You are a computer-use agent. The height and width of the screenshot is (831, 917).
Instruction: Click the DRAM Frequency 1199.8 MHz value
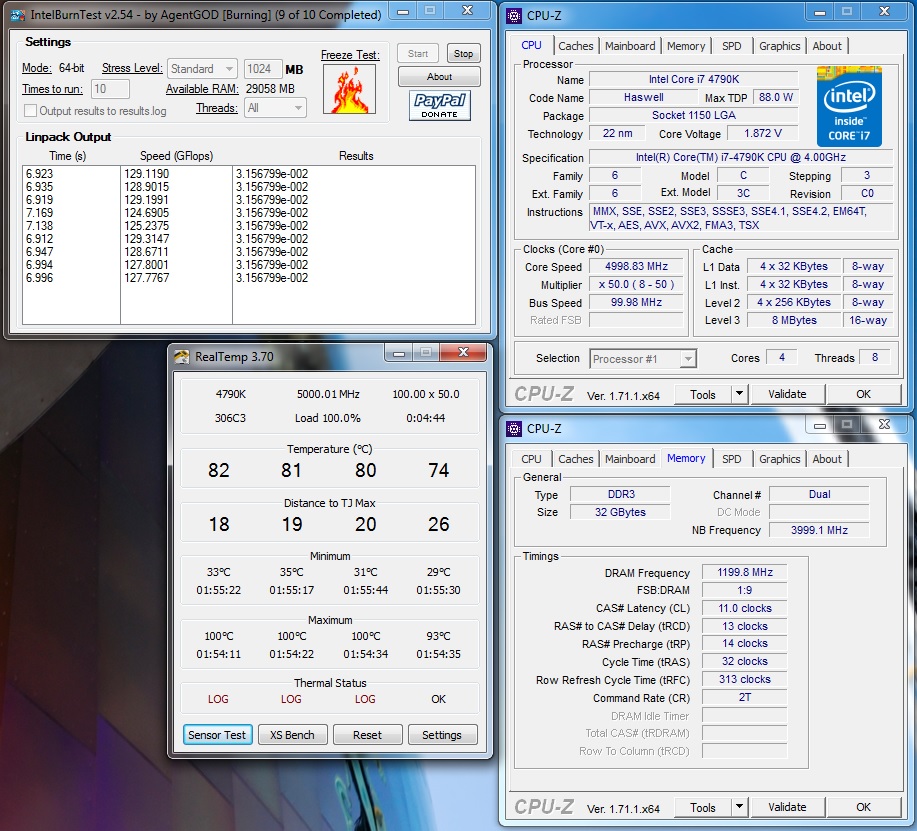tap(745, 573)
